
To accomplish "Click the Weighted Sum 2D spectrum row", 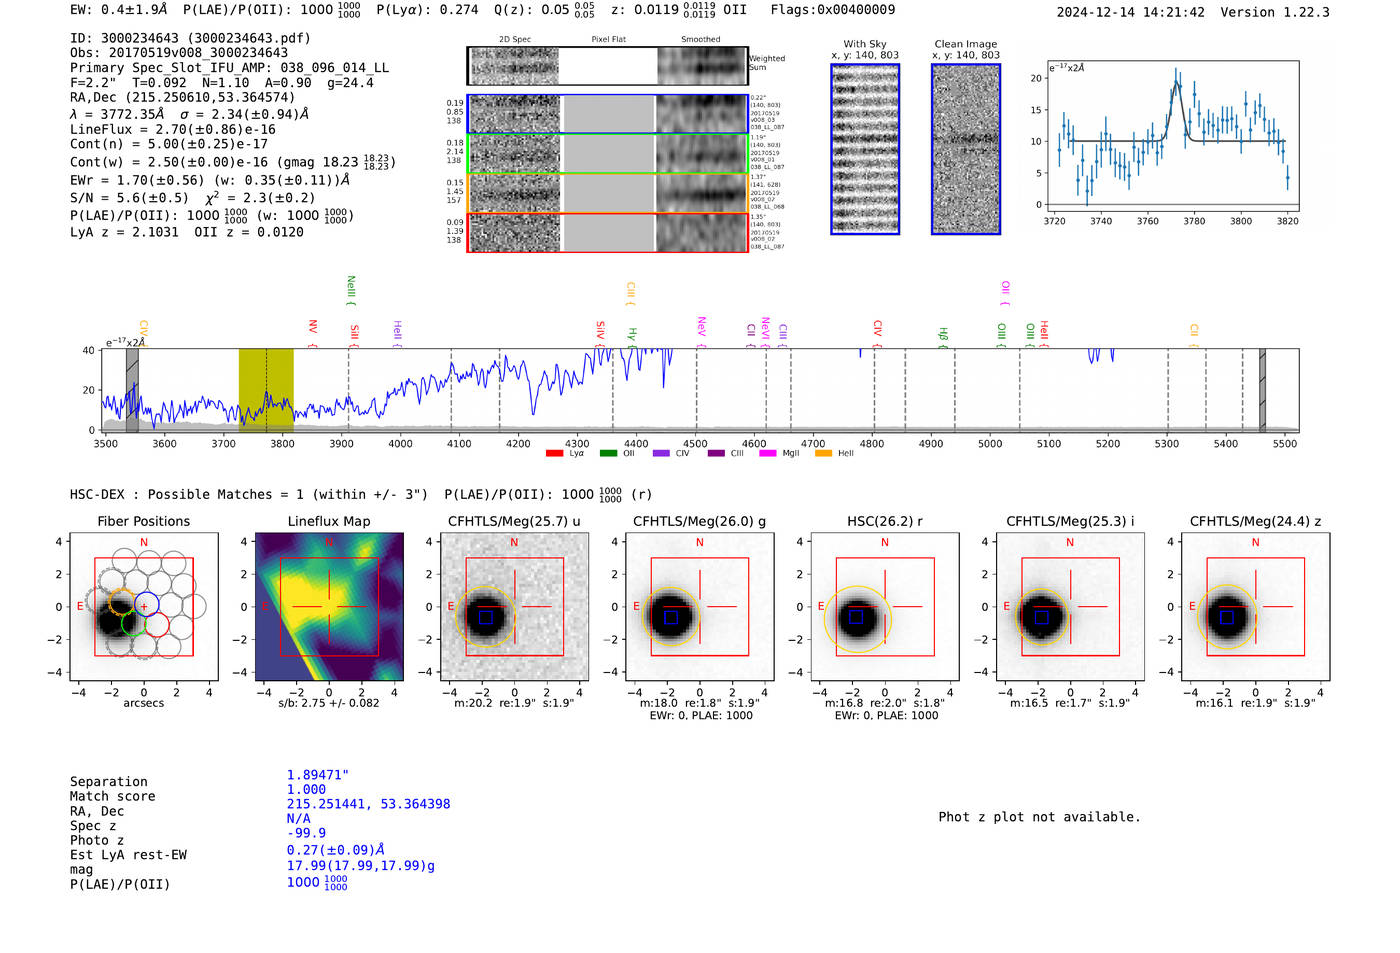I will point(607,66).
